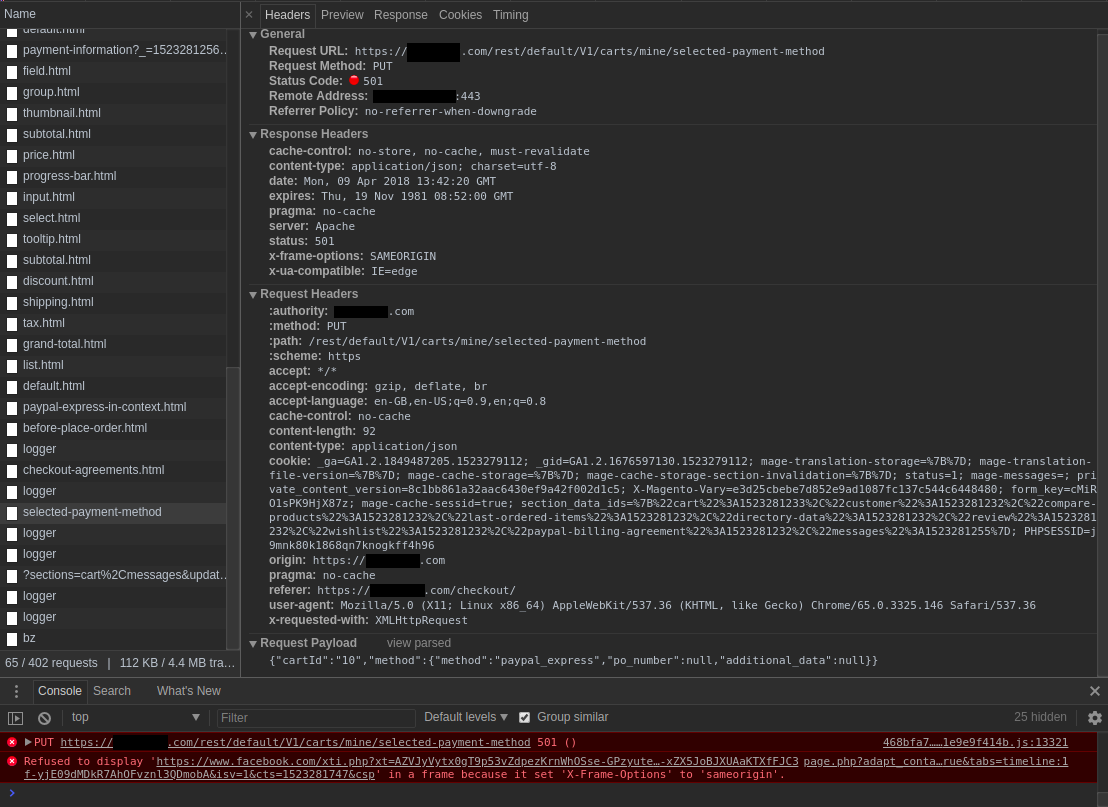Collapse the Response Headers section
Image resolution: width=1108 pixels, height=807 pixels.
pos(253,135)
